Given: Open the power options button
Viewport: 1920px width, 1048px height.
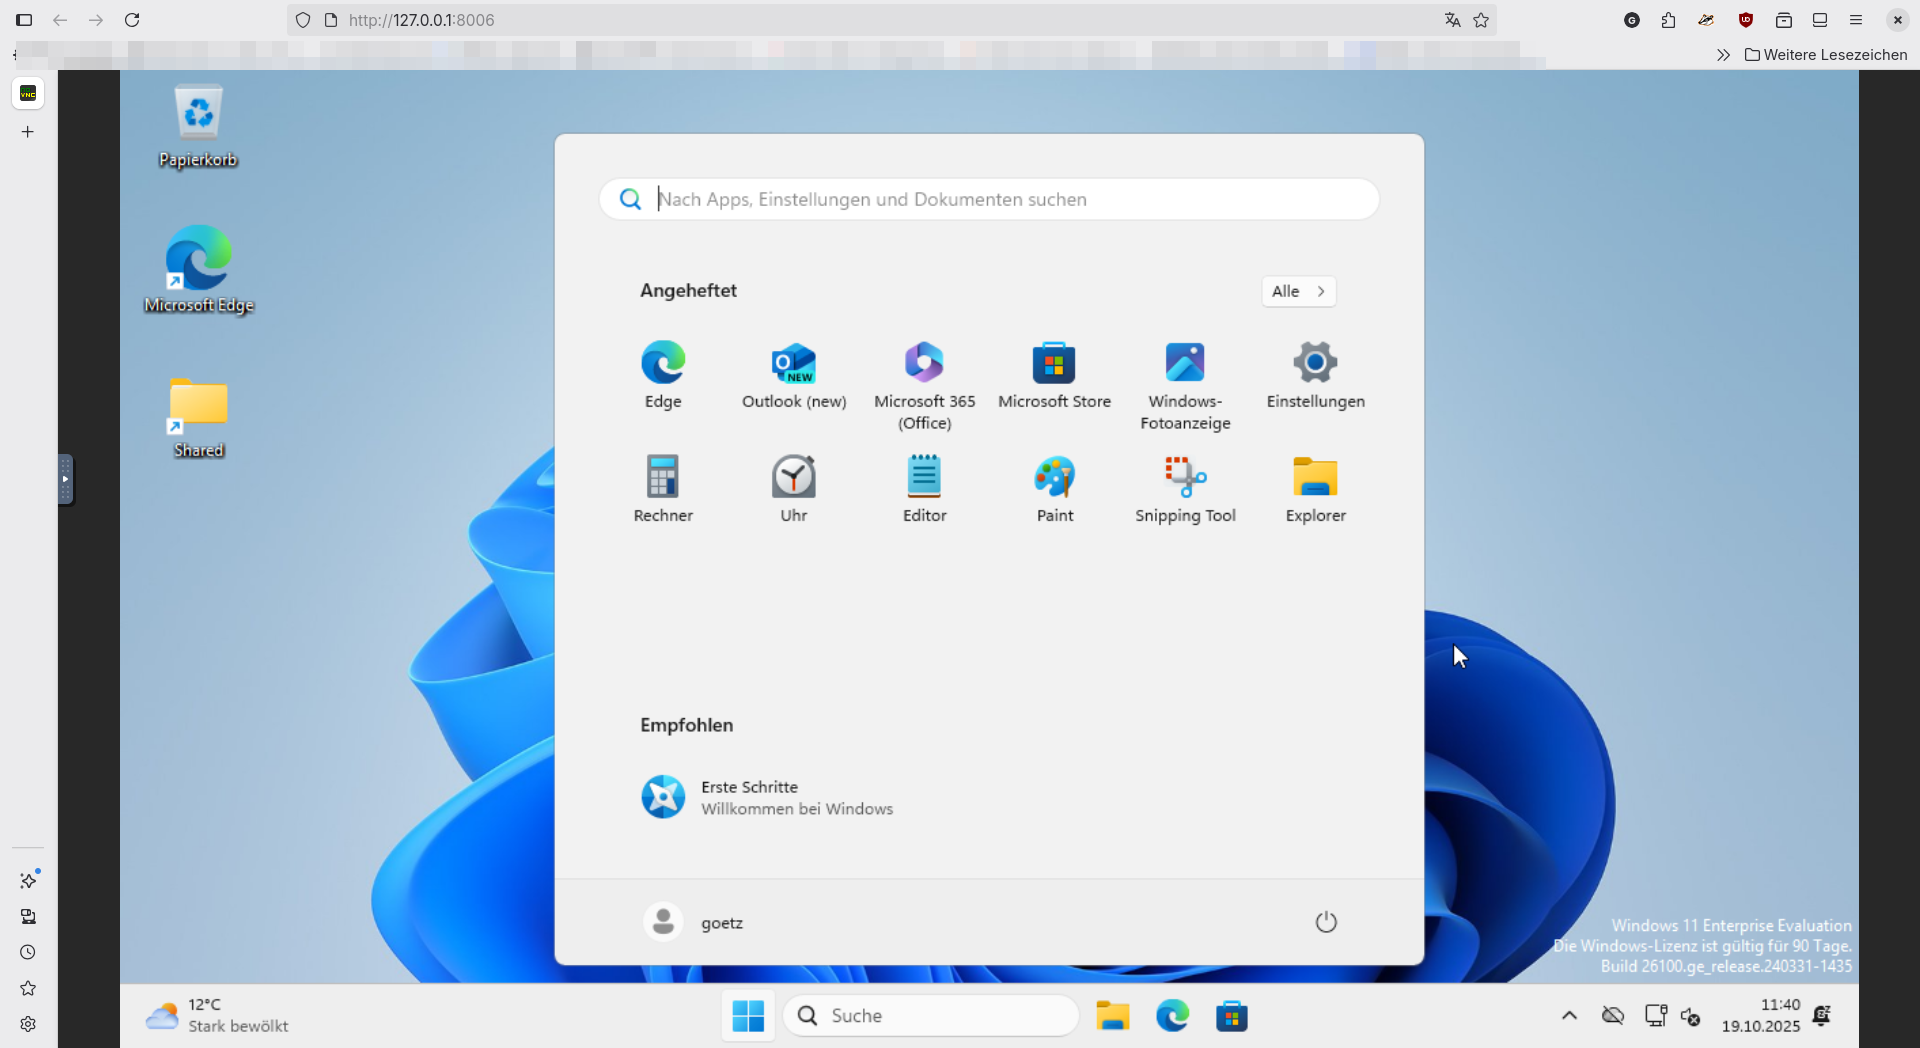Looking at the screenshot, I should (x=1326, y=922).
